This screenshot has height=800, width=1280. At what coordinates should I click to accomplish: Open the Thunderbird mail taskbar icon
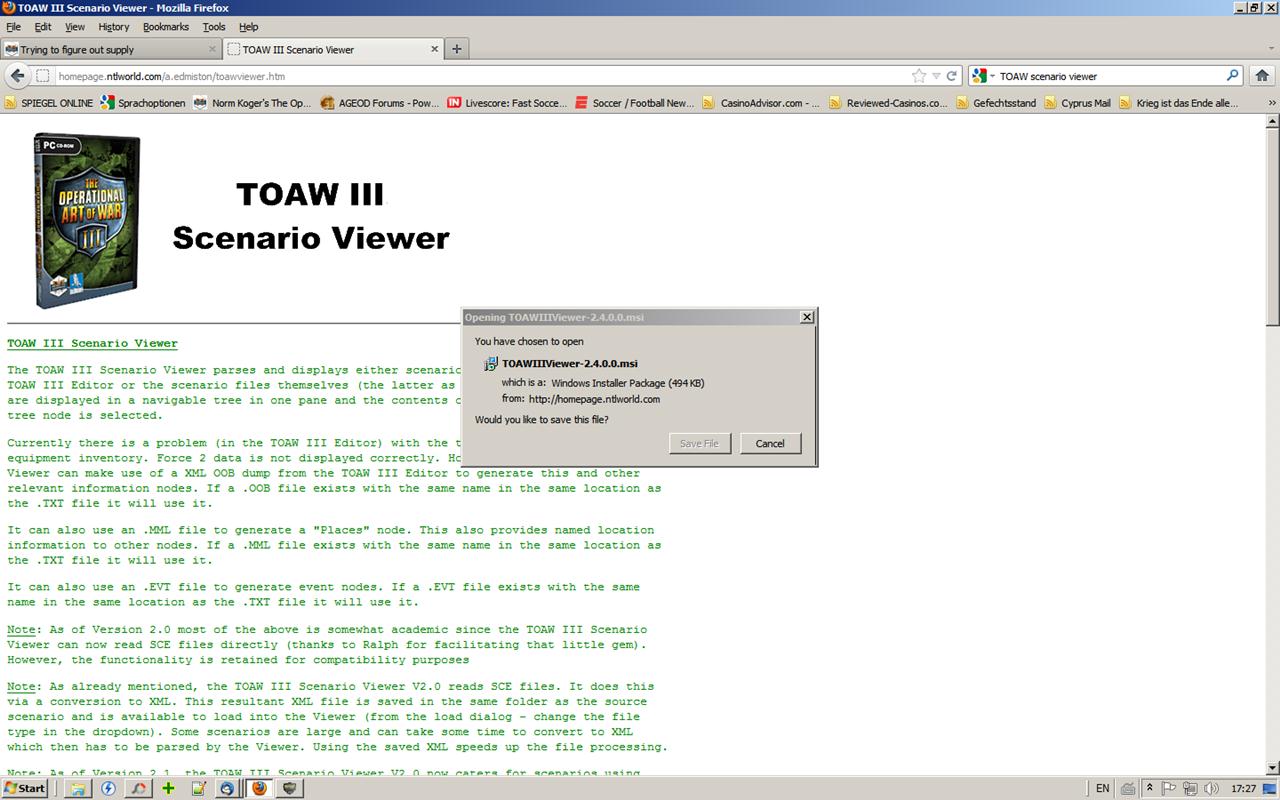pos(228,788)
